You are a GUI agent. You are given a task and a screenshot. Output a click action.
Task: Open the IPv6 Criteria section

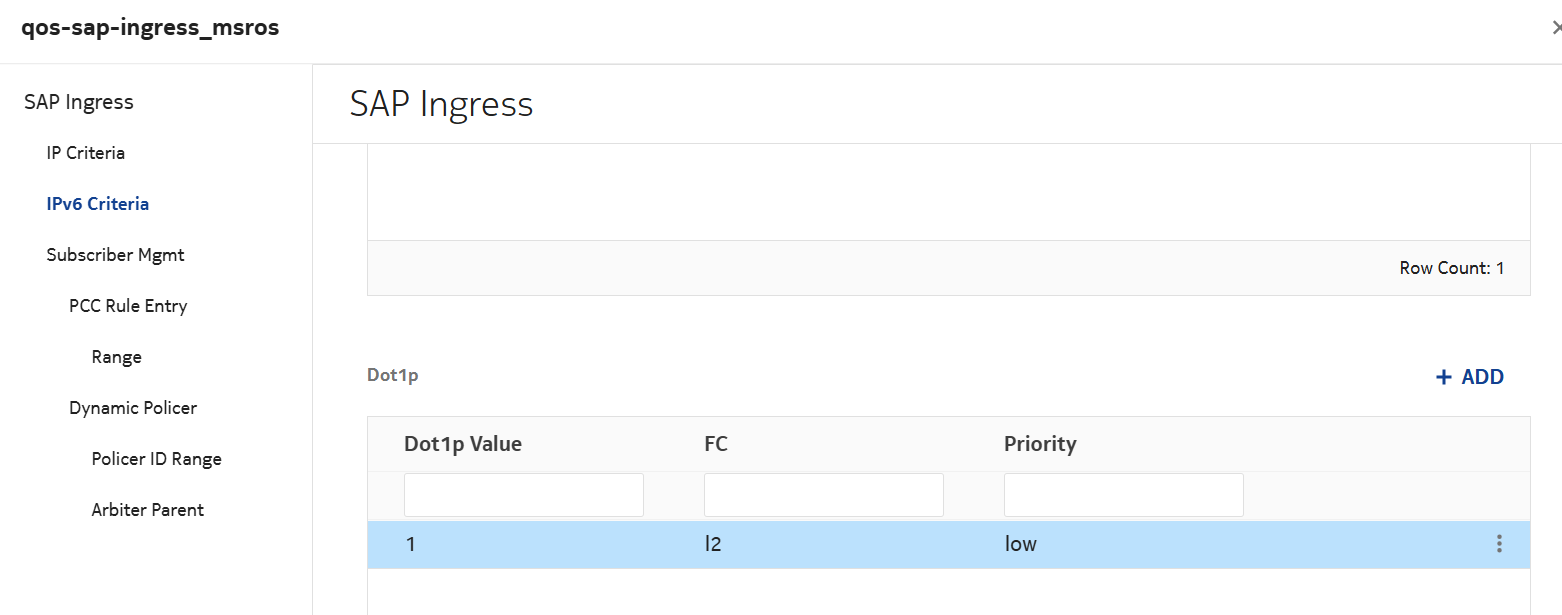97,204
